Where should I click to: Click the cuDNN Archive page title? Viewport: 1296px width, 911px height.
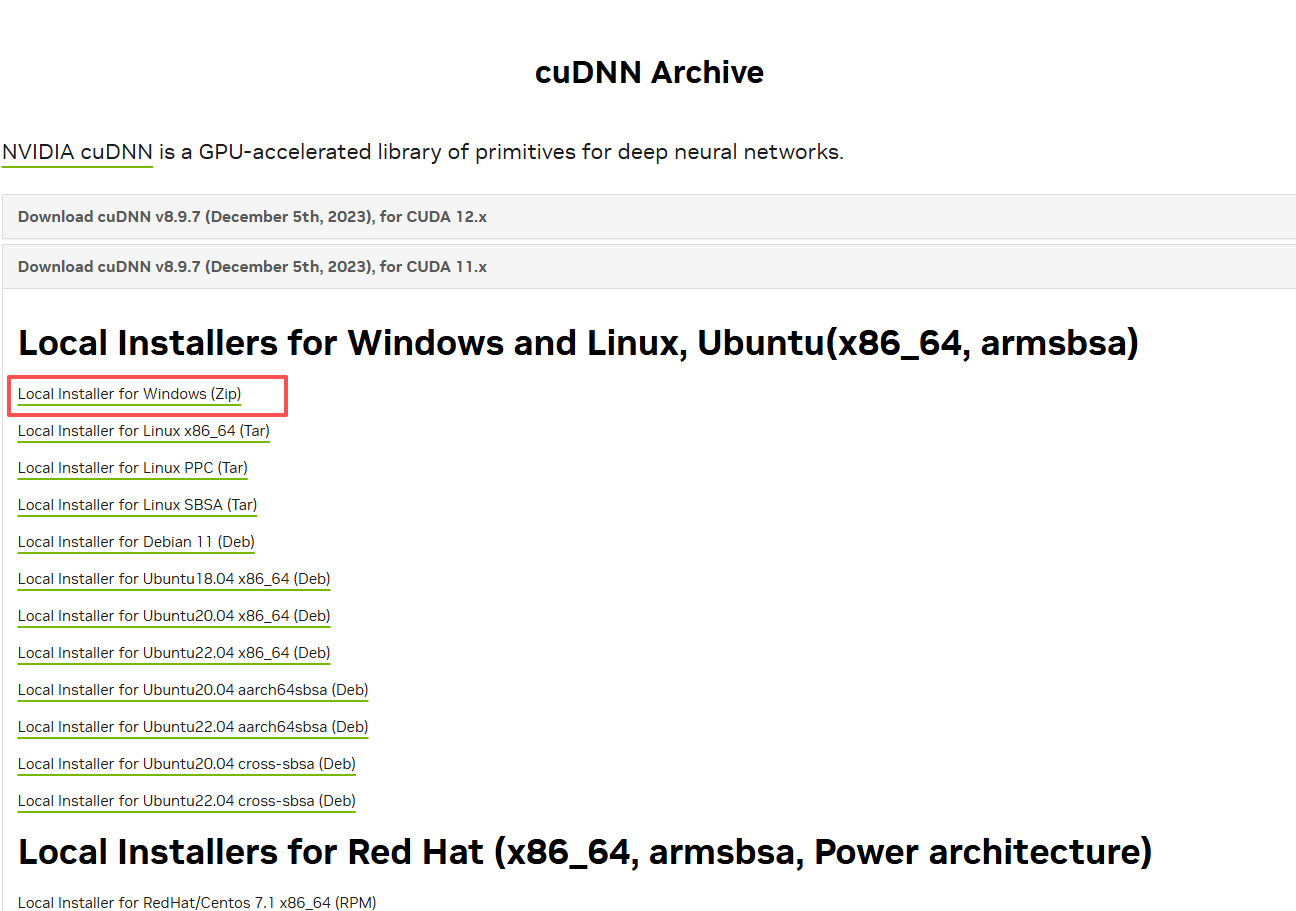(649, 72)
